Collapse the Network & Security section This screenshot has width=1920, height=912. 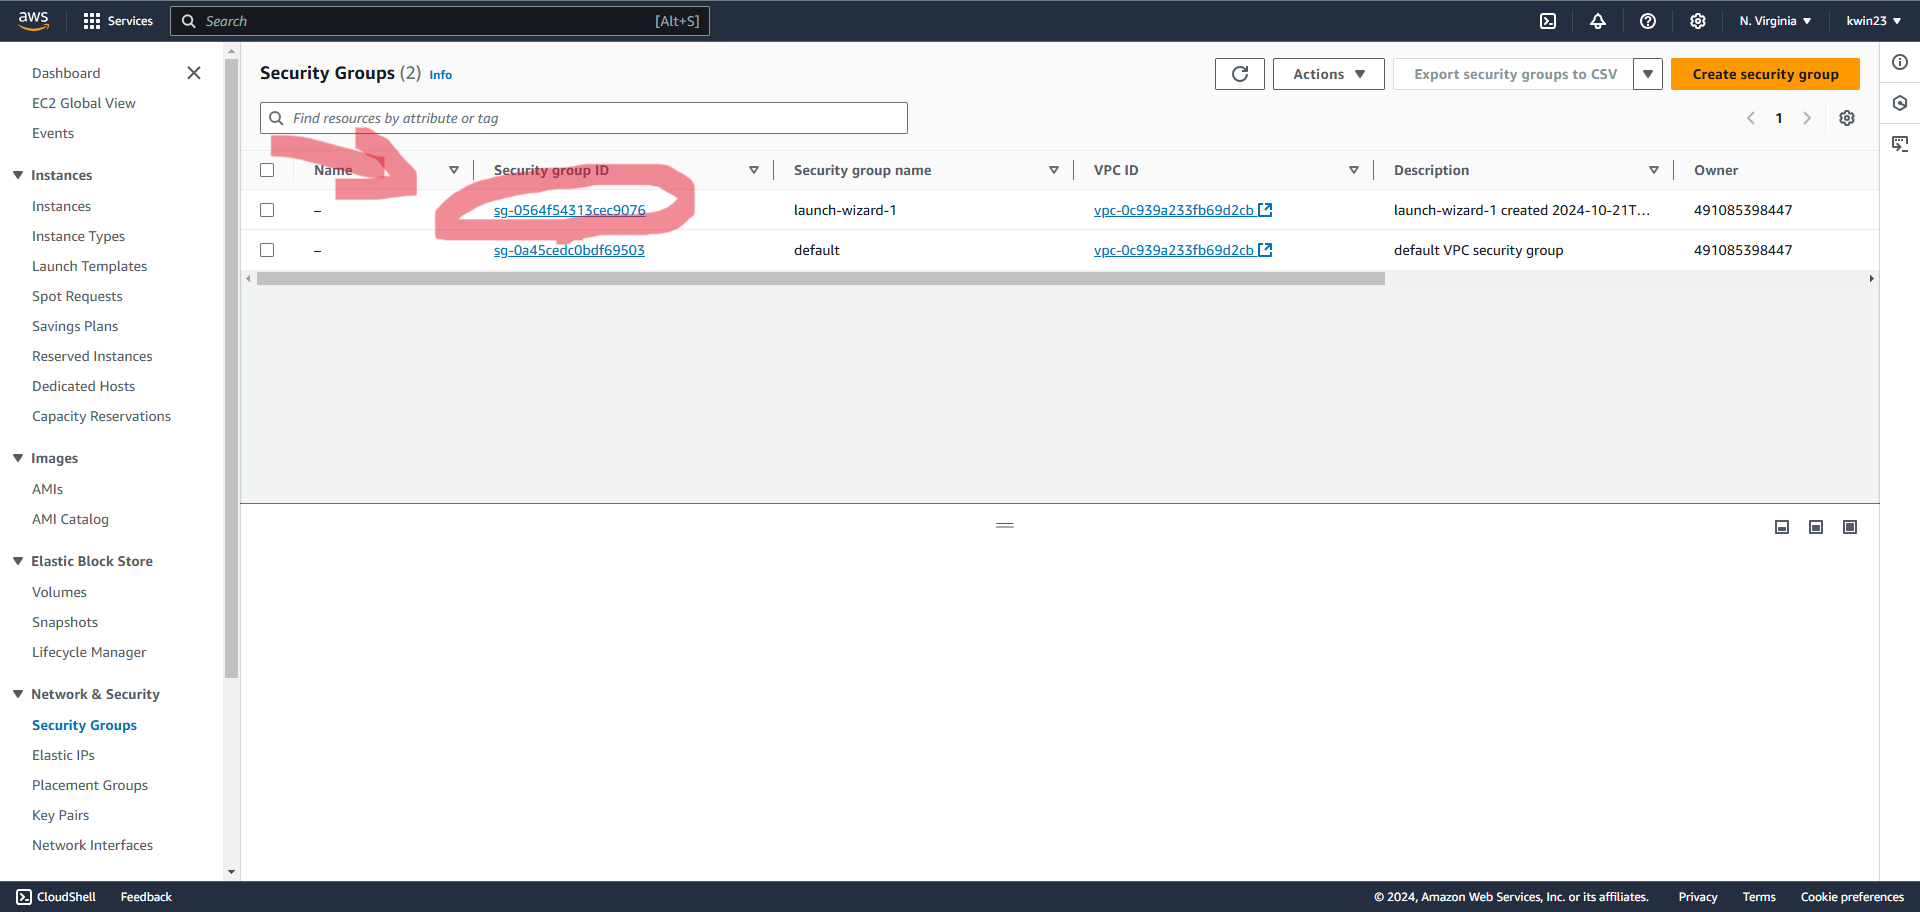point(18,694)
